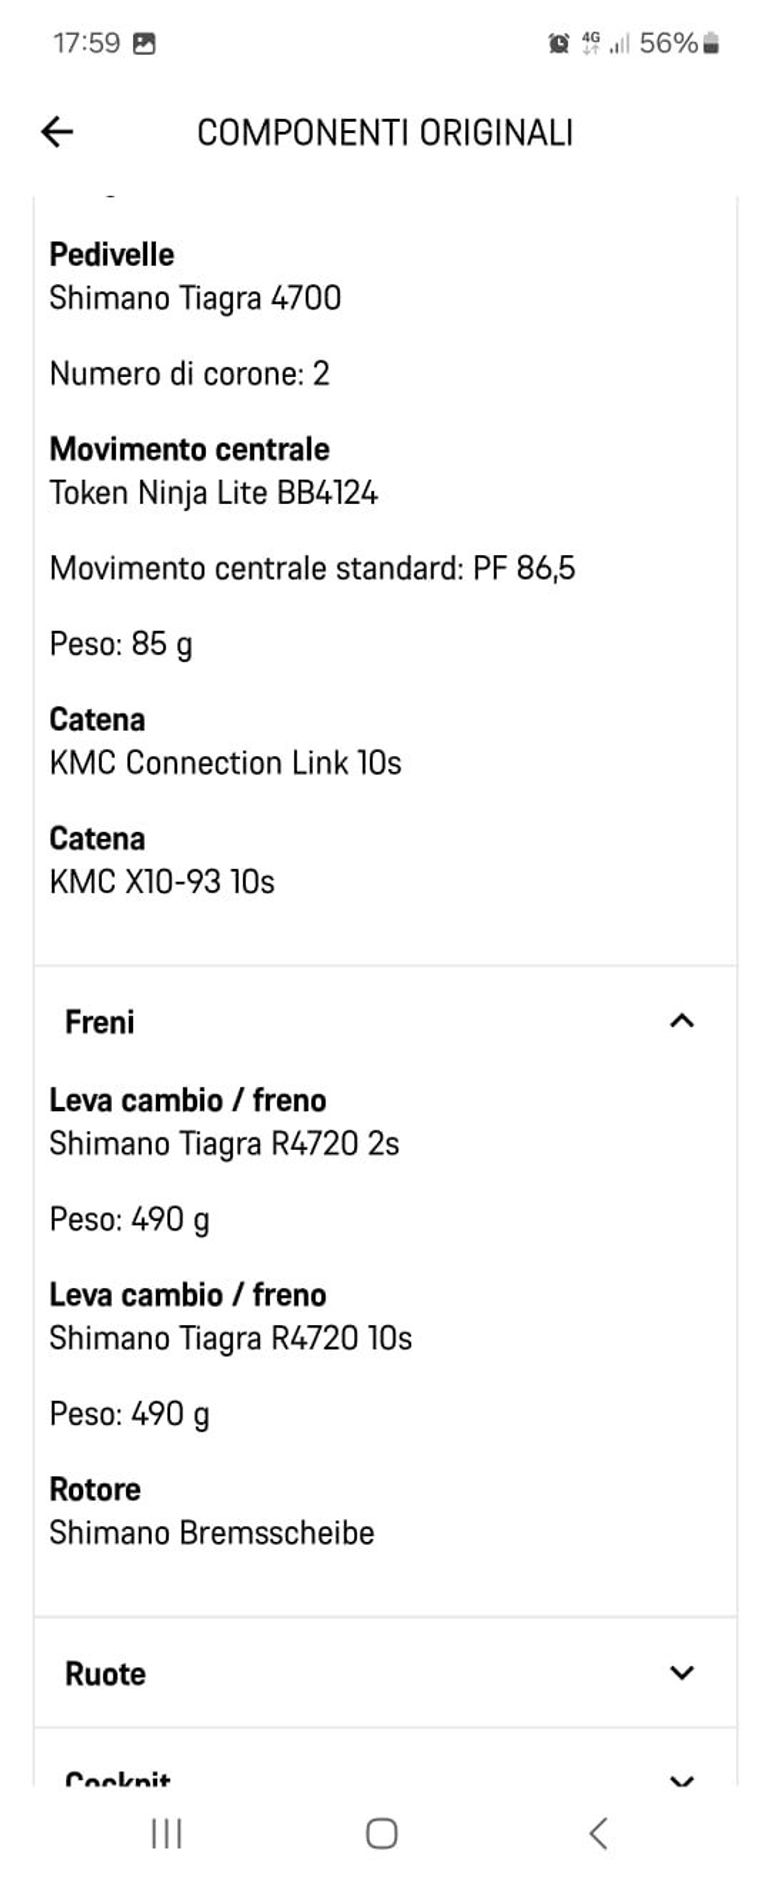Tap the COMPONENTI ORIGINALI page title
The height and width of the screenshot is (1882, 770).
click(385, 132)
